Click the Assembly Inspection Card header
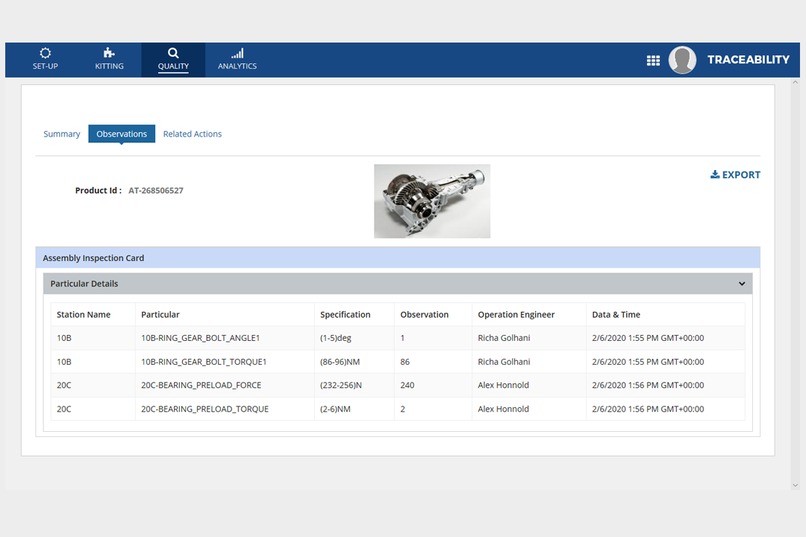Image resolution: width=806 pixels, height=537 pixels. (398, 258)
